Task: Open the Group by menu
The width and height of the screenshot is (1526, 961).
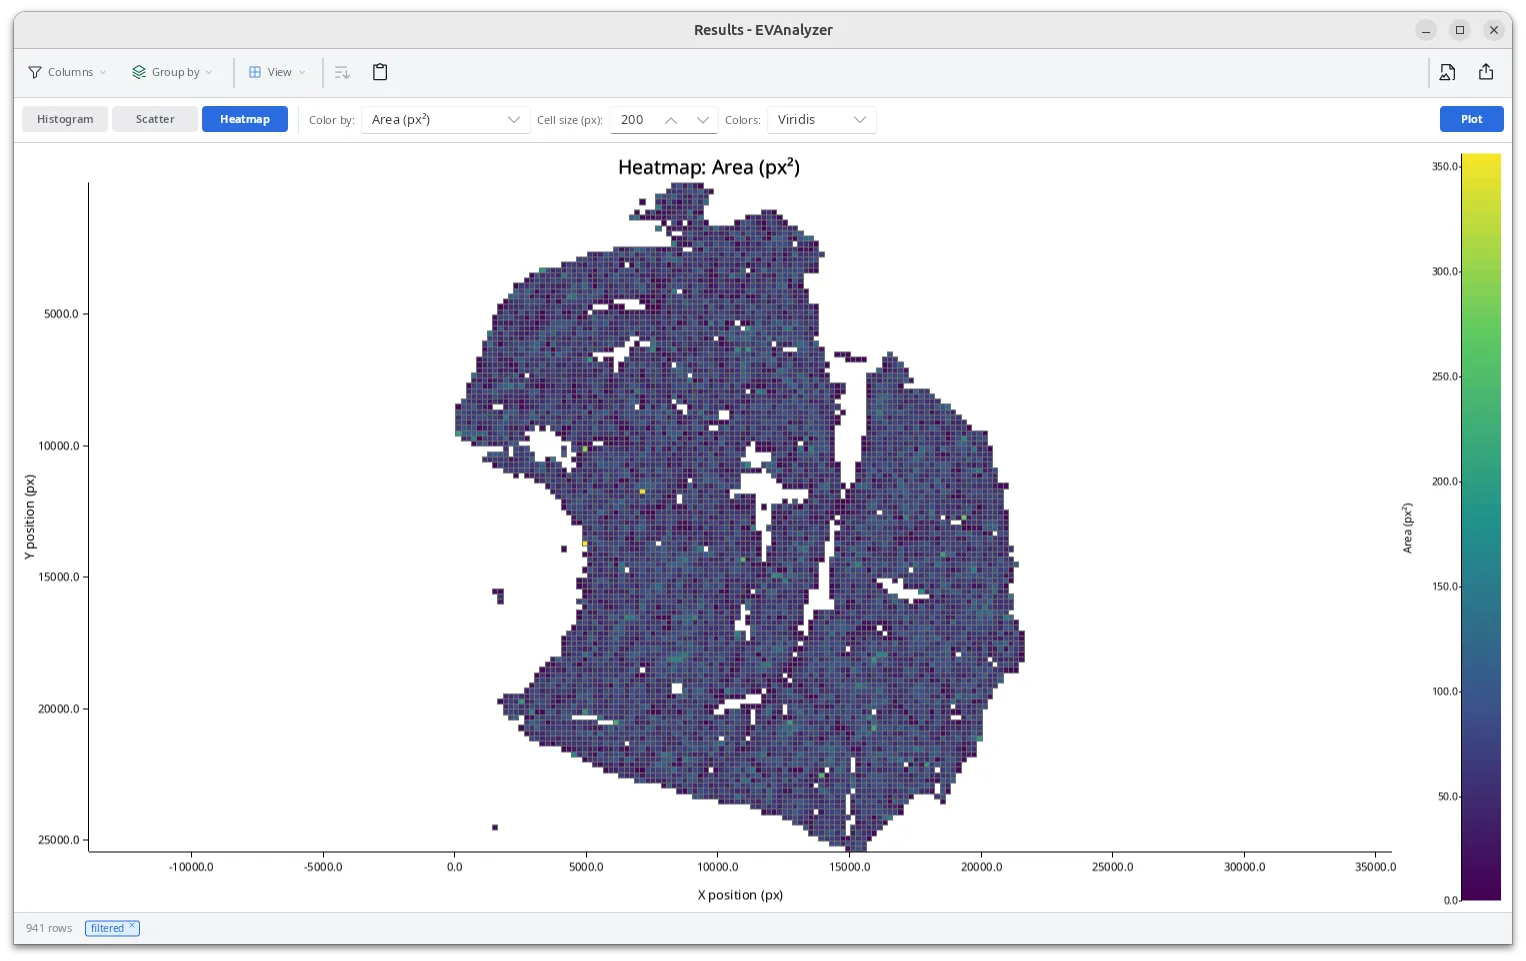Action: [x=173, y=72]
